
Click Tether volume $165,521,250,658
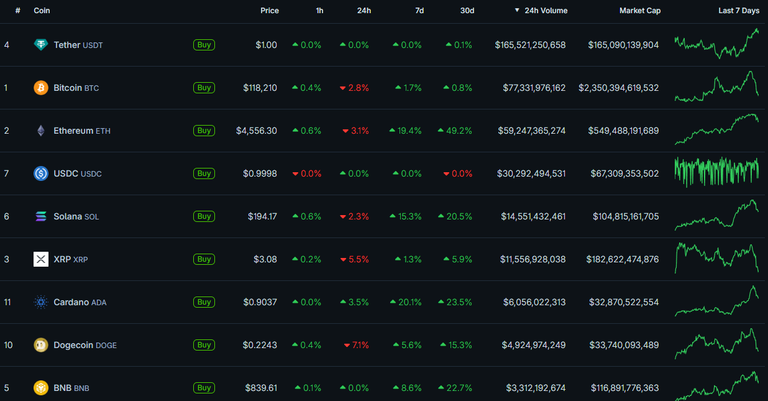(x=530, y=45)
